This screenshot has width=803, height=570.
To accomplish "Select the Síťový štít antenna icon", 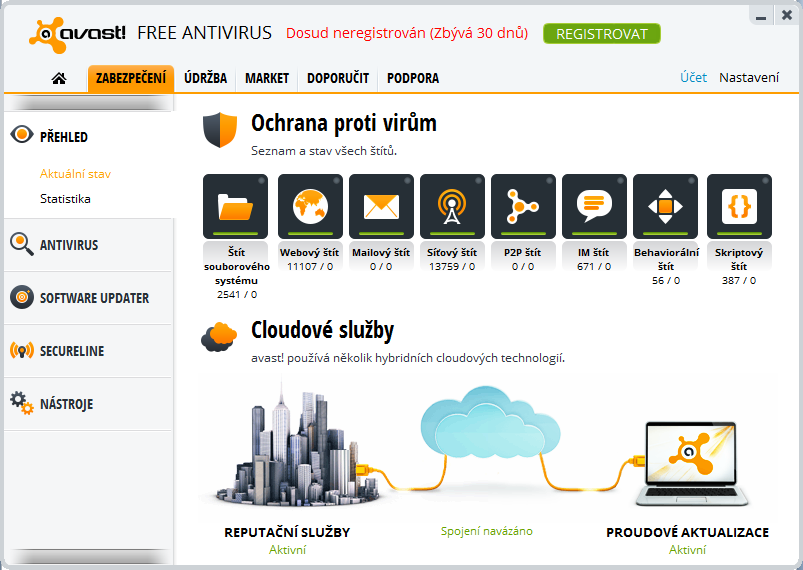I will [x=452, y=206].
